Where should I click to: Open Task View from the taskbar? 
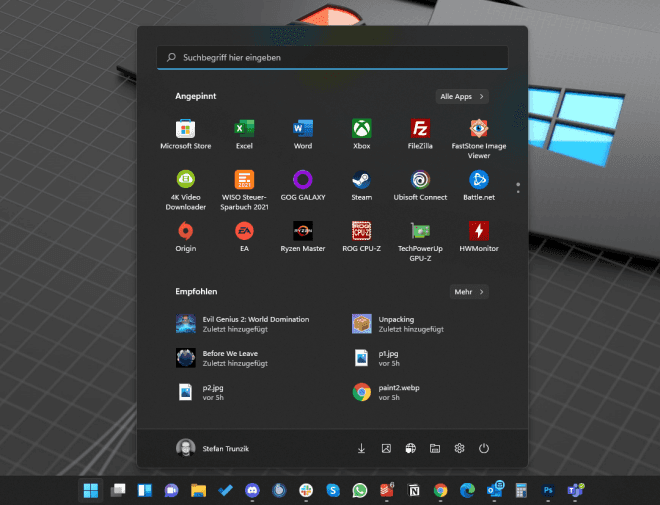(117, 490)
